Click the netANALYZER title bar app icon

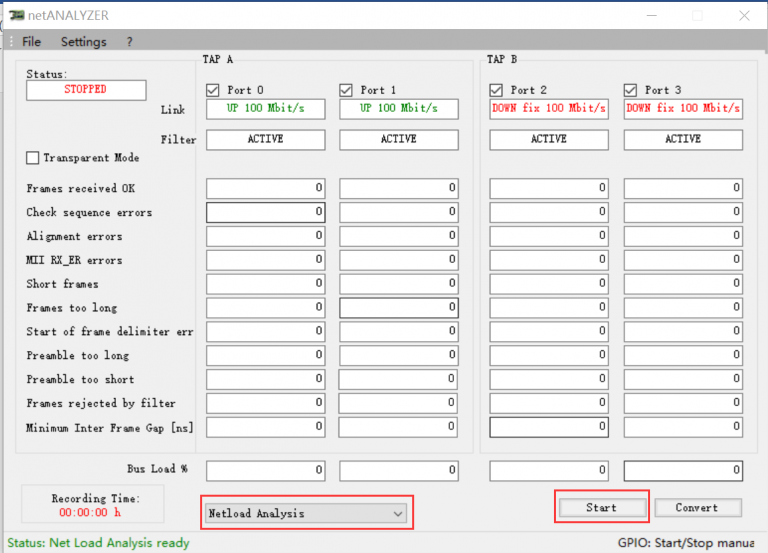(x=17, y=16)
